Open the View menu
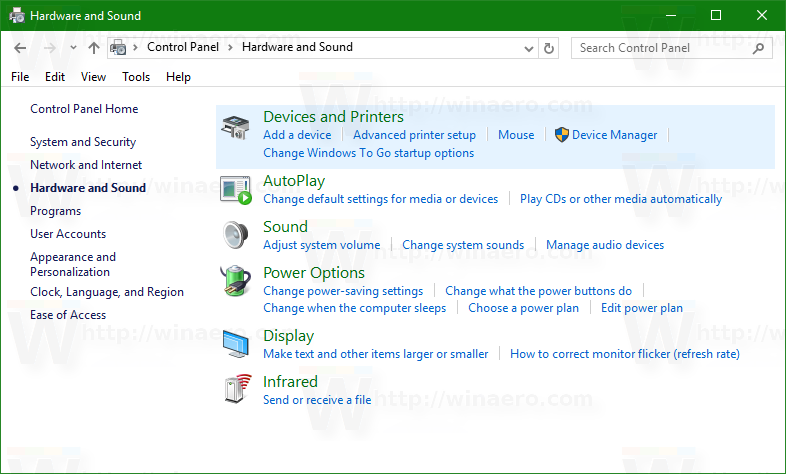This screenshot has width=786, height=474. point(93,77)
